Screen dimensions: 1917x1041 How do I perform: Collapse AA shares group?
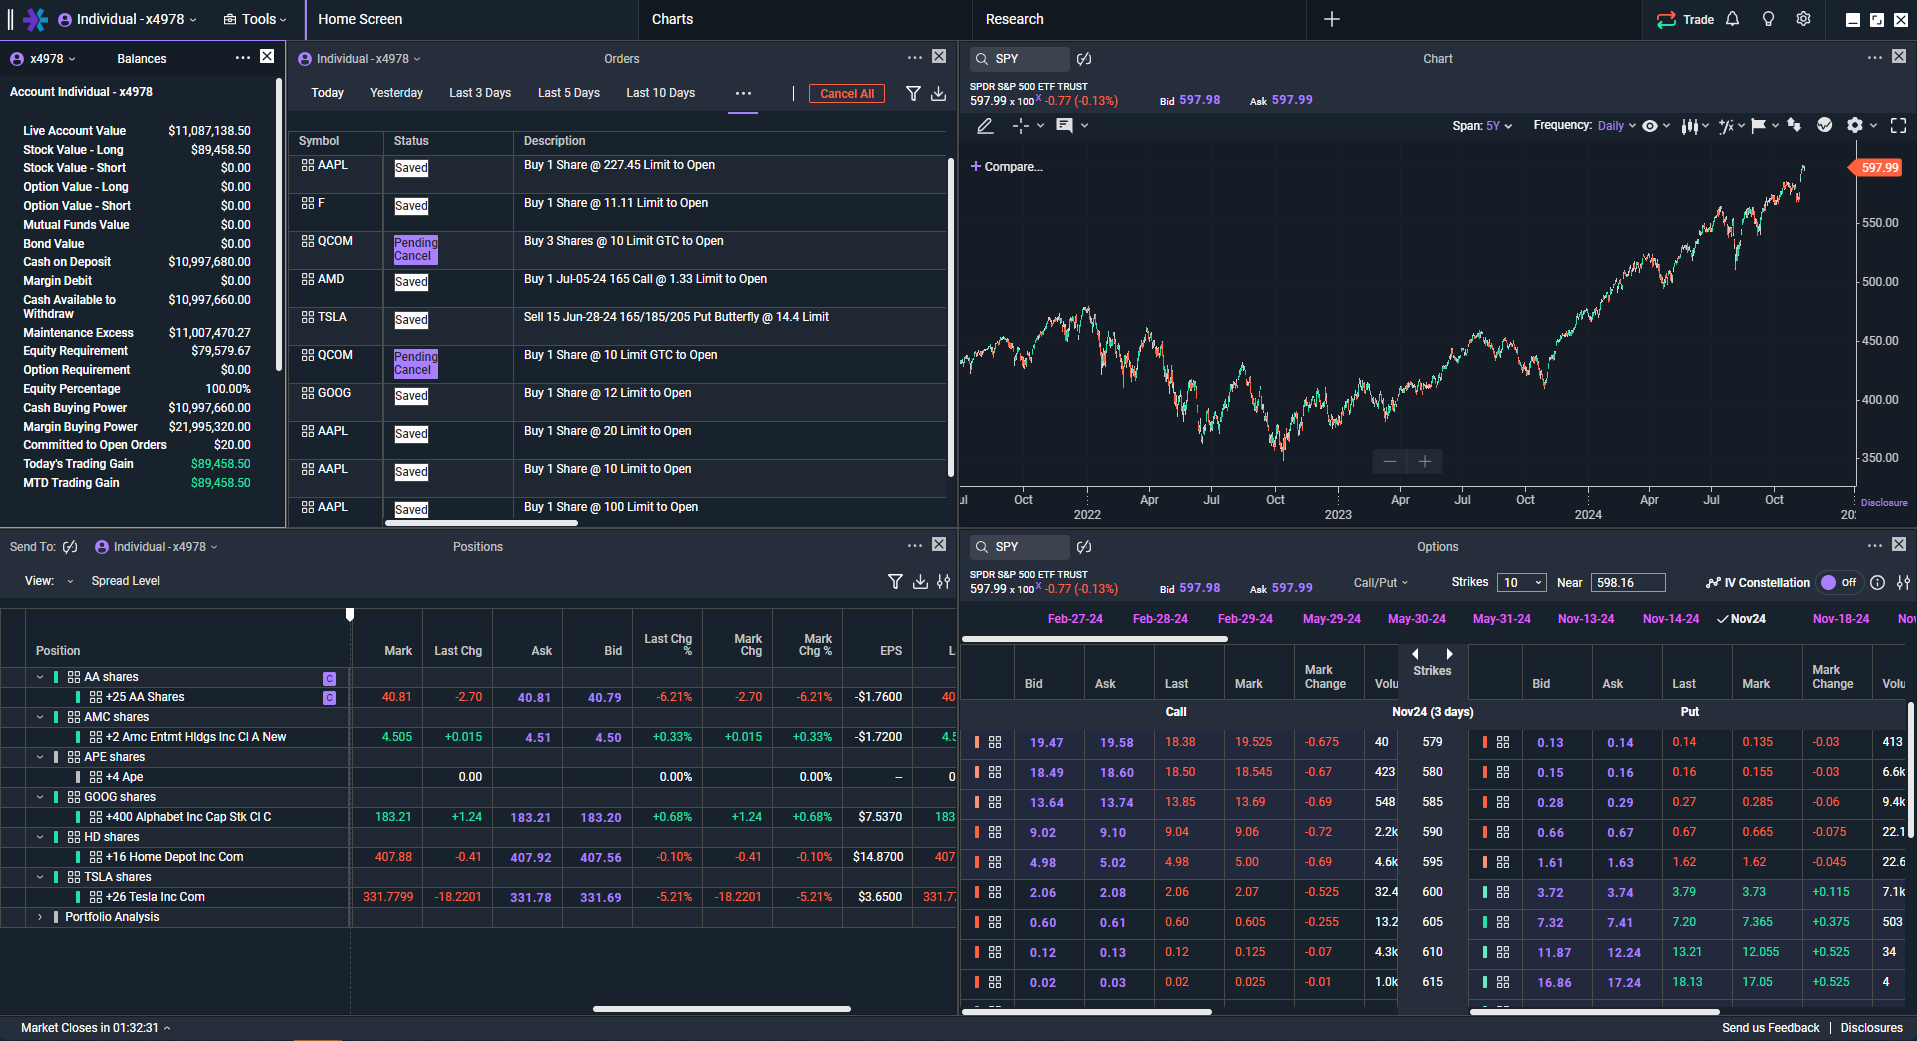pos(40,677)
